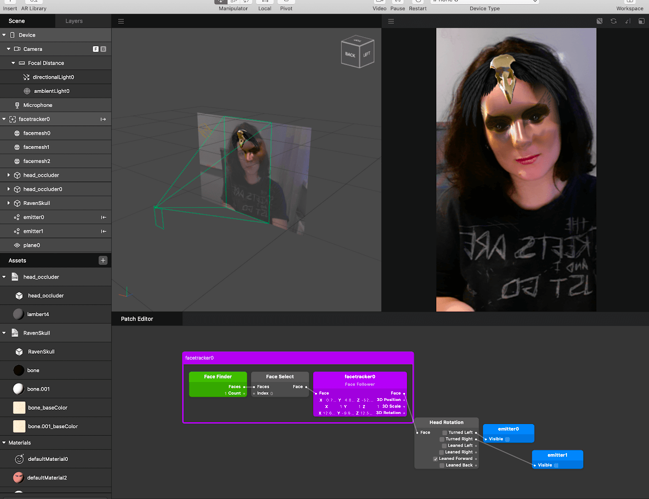Select the head_occluder mesh asset

click(x=55, y=296)
